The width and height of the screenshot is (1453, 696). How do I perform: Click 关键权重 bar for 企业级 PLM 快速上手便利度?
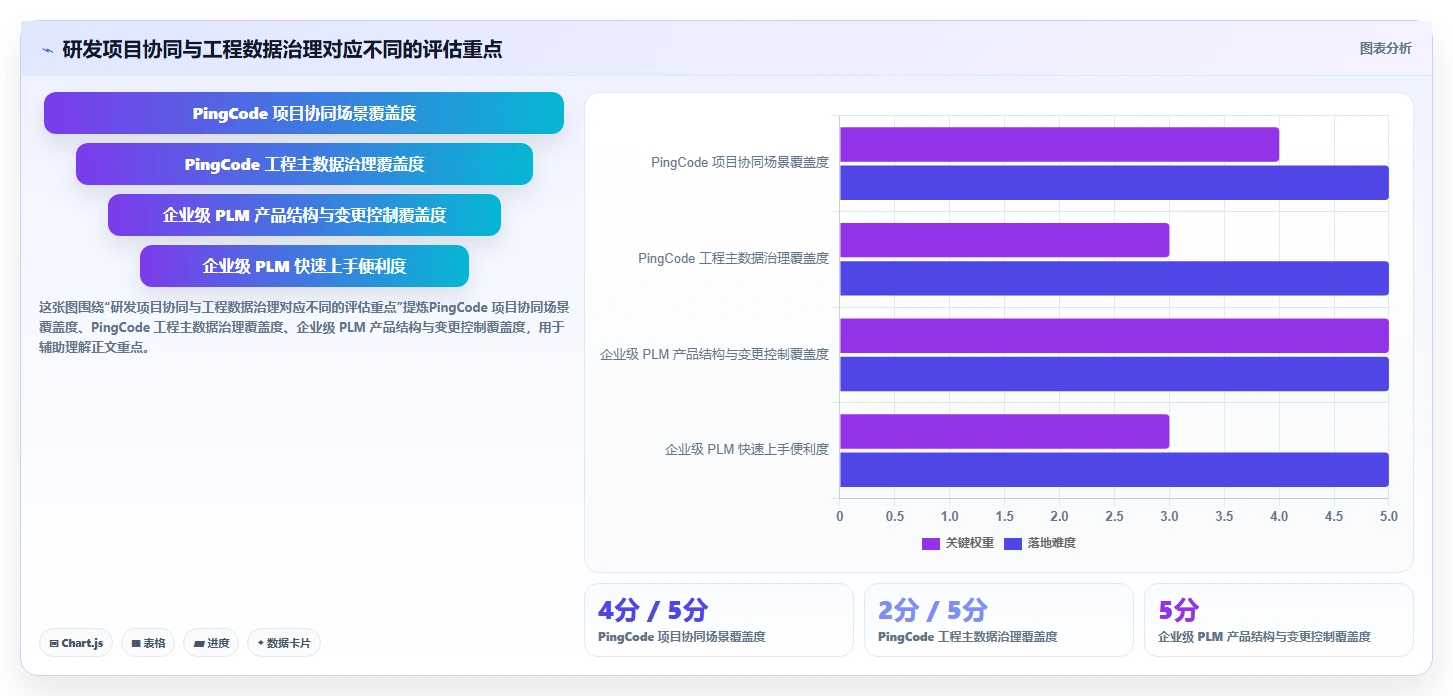tap(1004, 431)
